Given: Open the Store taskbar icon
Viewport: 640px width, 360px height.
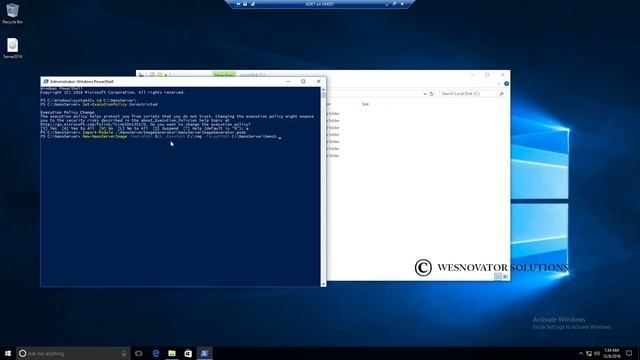Looking at the screenshot, I should coord(188,353).
